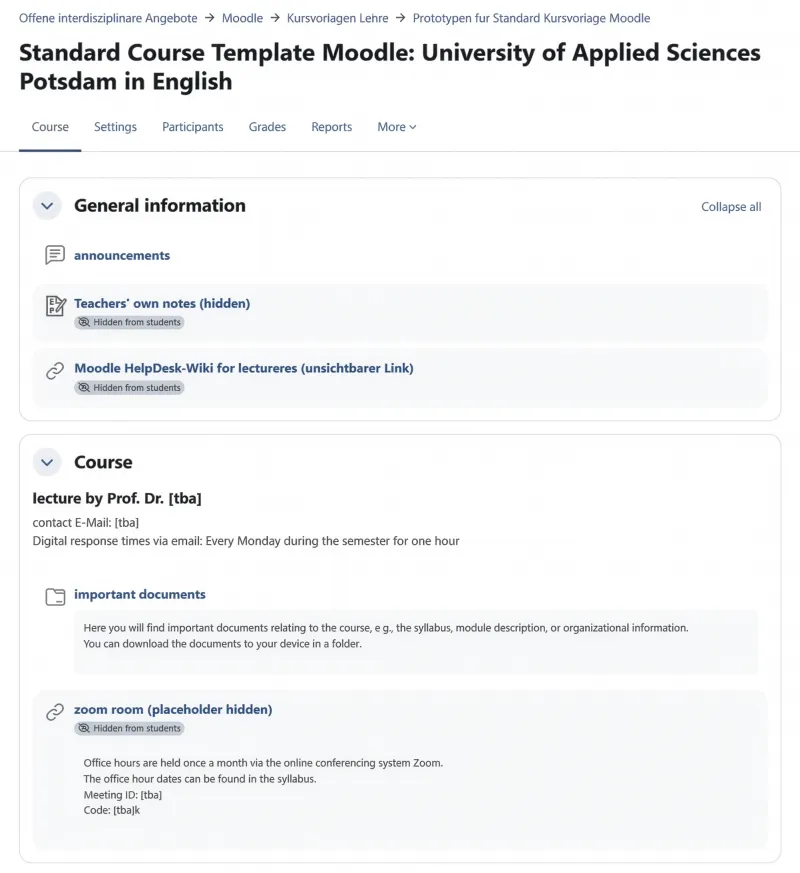Select the Moodle HelpDesk-Wiki URL link icon
The height and width of the screenshot is (873, 800).
(x=55, y=369)
